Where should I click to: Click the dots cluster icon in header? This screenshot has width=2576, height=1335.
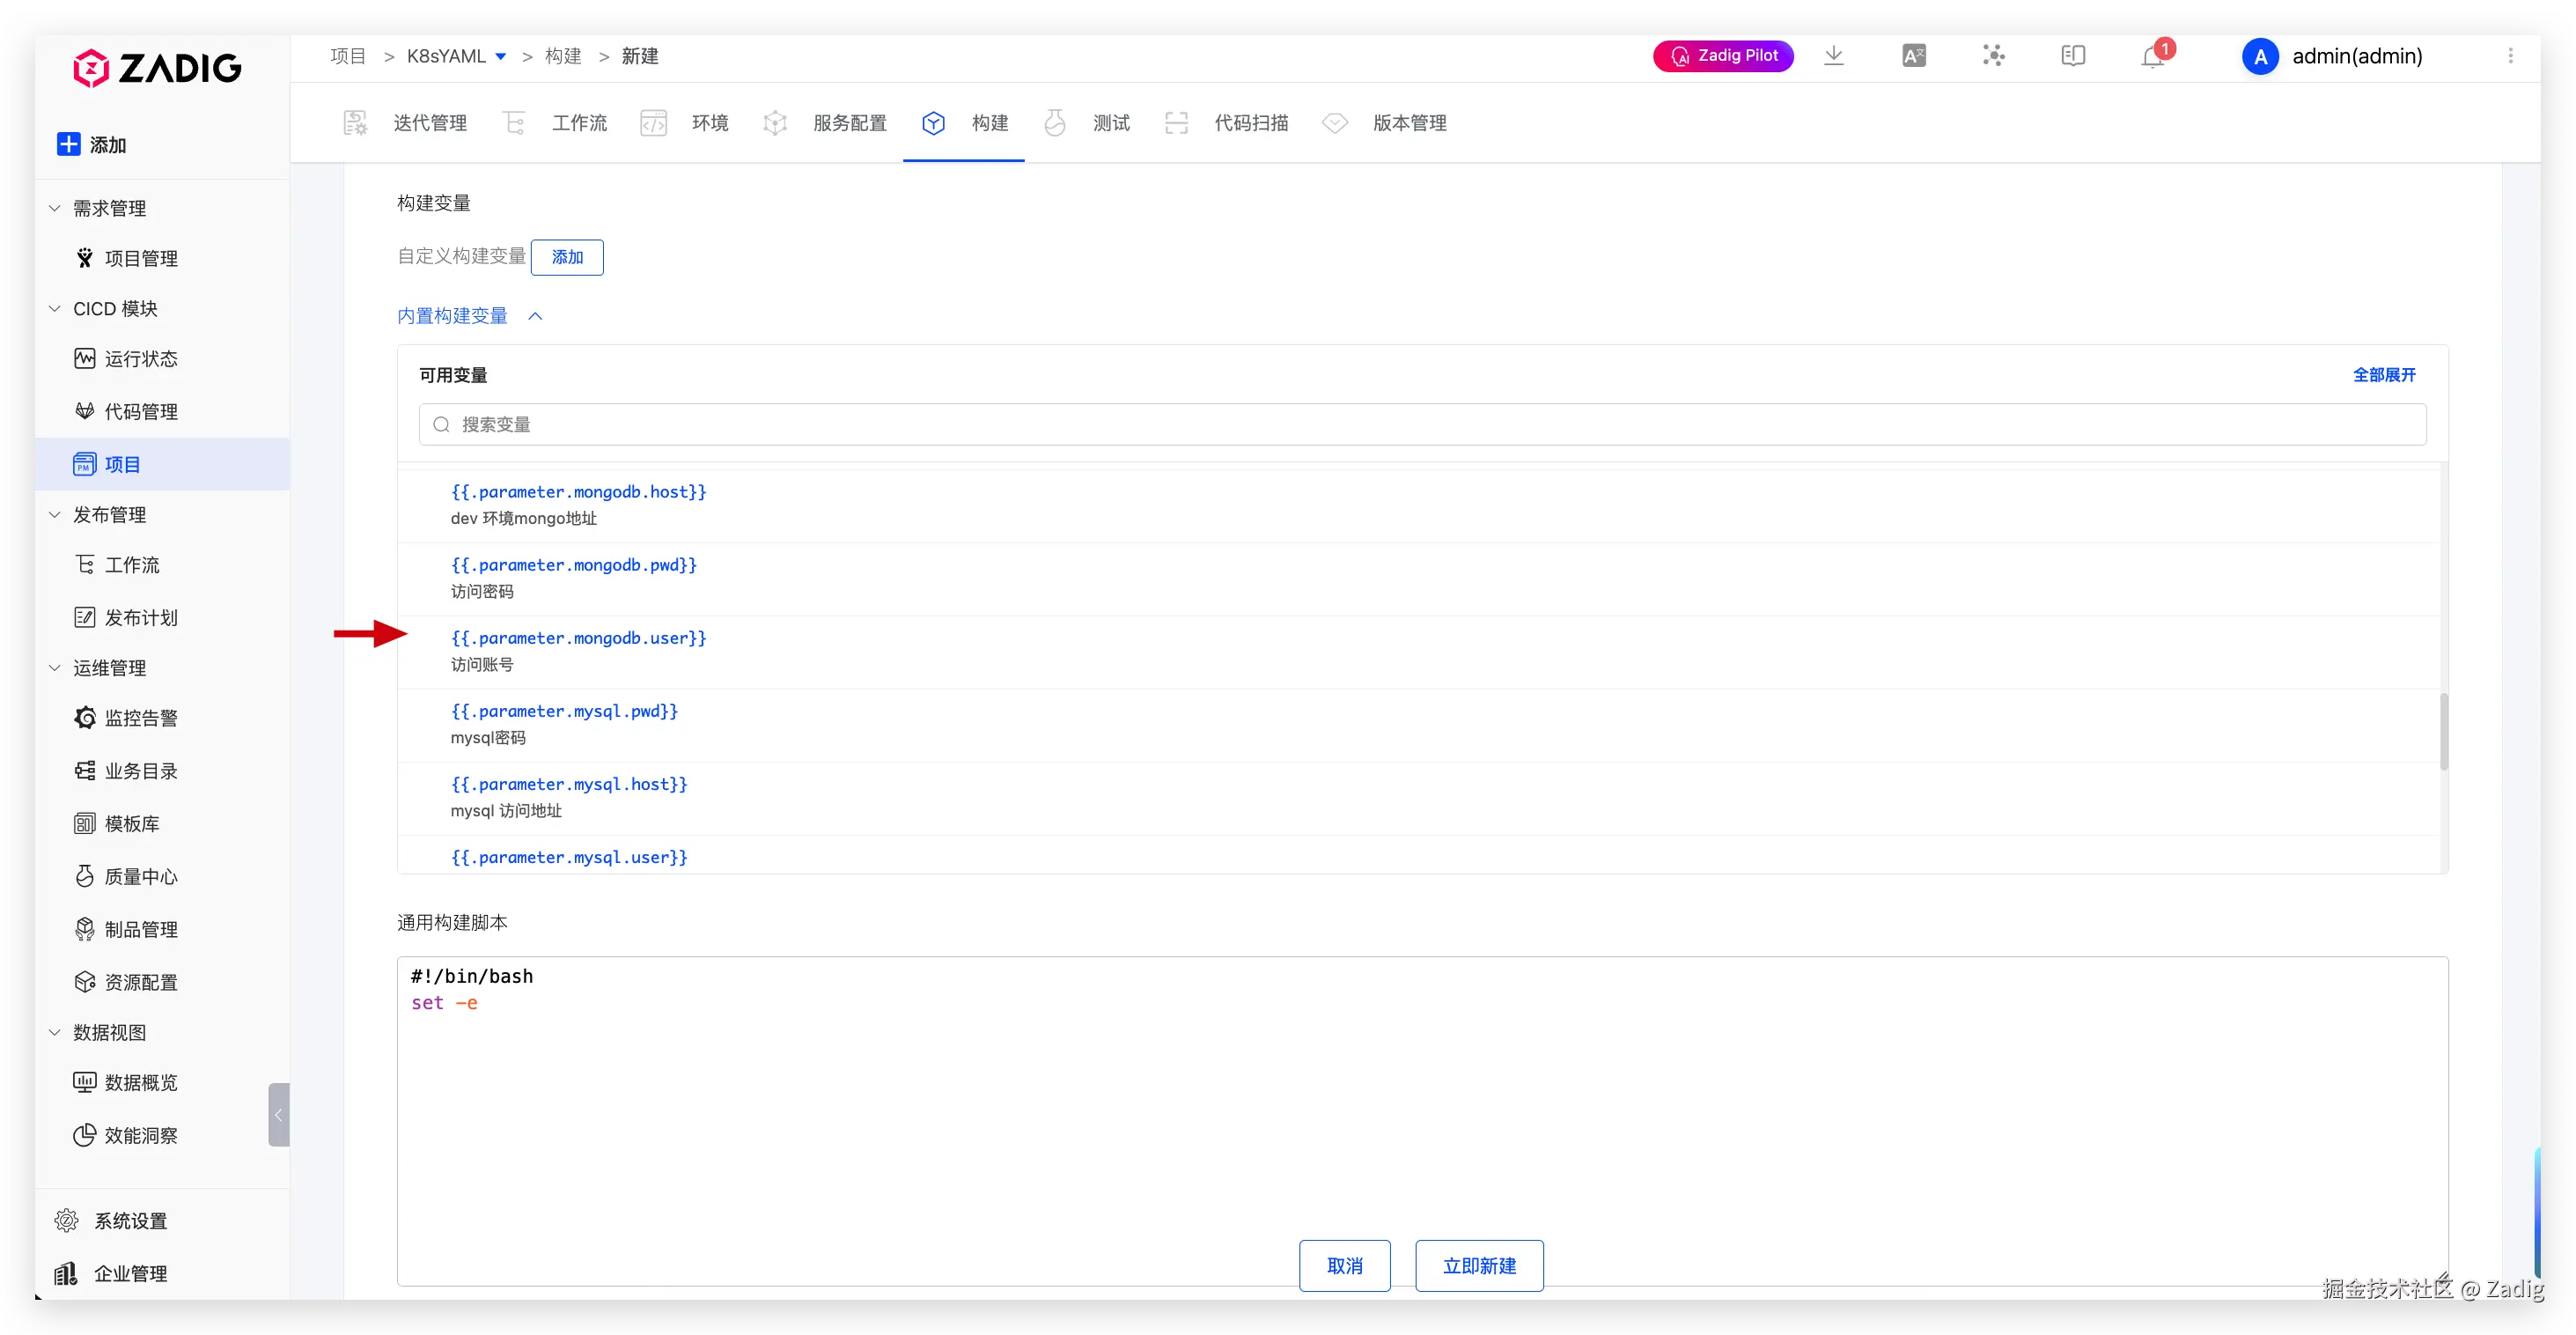click(x=1994, y=56)
